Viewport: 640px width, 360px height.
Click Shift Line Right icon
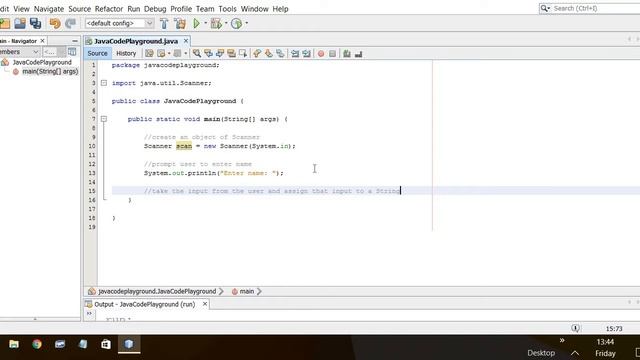coord(307,53)
